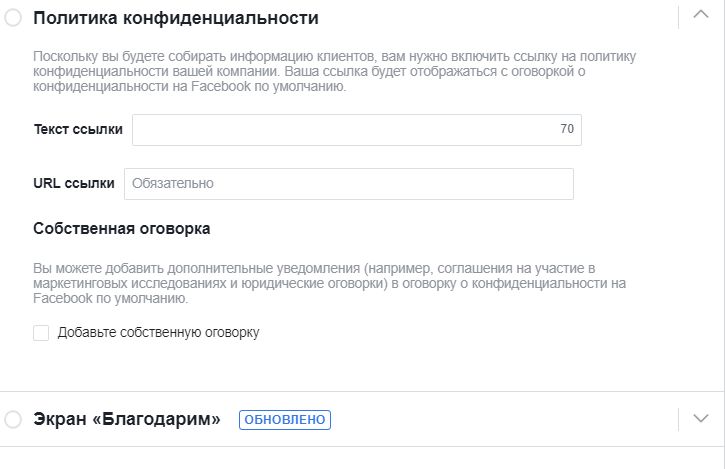Collapse the Политика конфиденциальности section chevron

coord(701,14)
